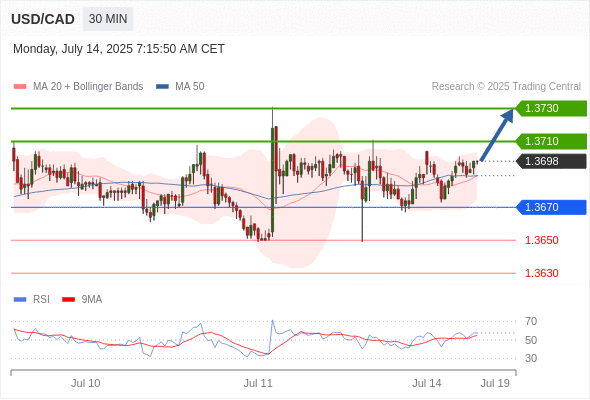The height and width of the screenshot is (400, 590).
Task: Click the Research © 2025 Trading Central credit
Action: [x=506, y=87]
